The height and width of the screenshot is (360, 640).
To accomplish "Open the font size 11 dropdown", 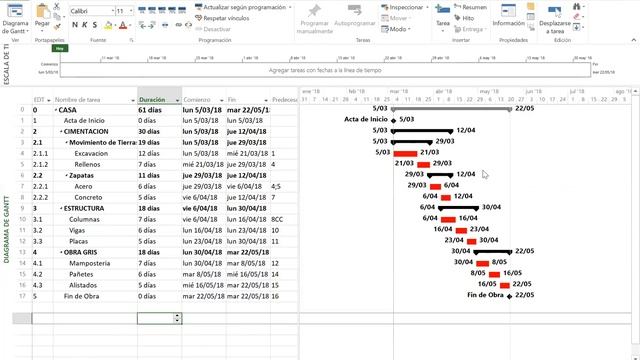I will click(131, 11).
